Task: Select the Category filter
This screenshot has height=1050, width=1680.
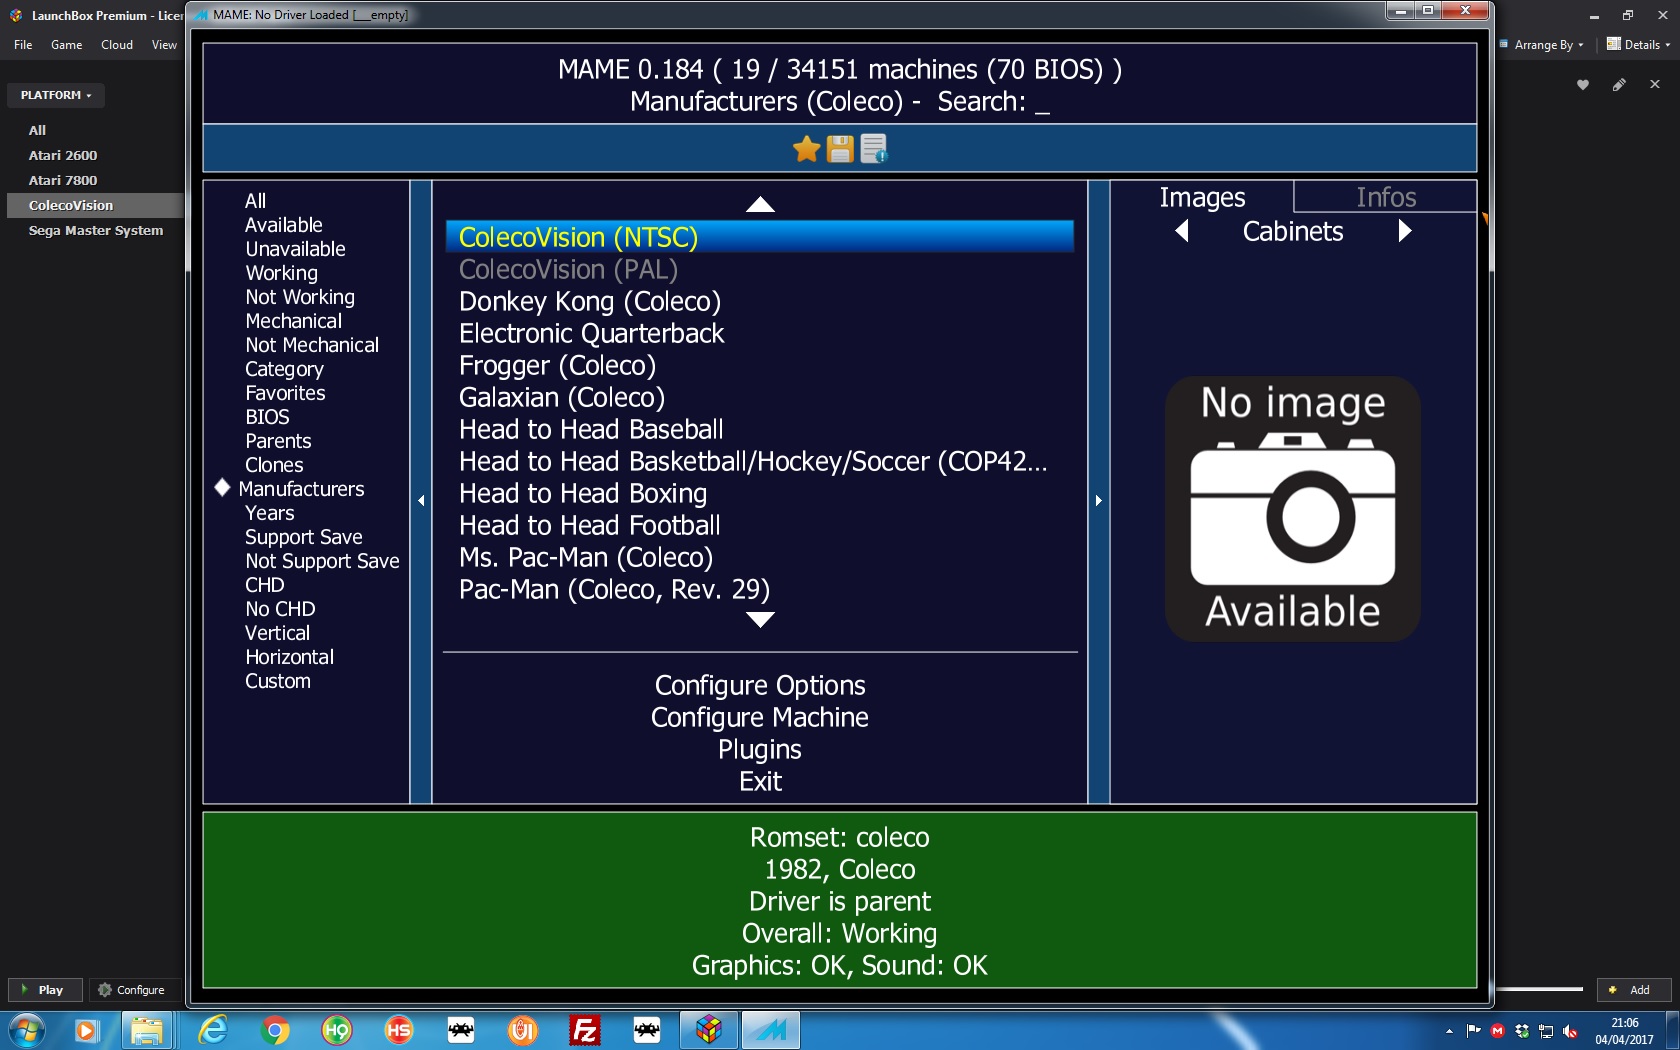Action: coord(284,369)
